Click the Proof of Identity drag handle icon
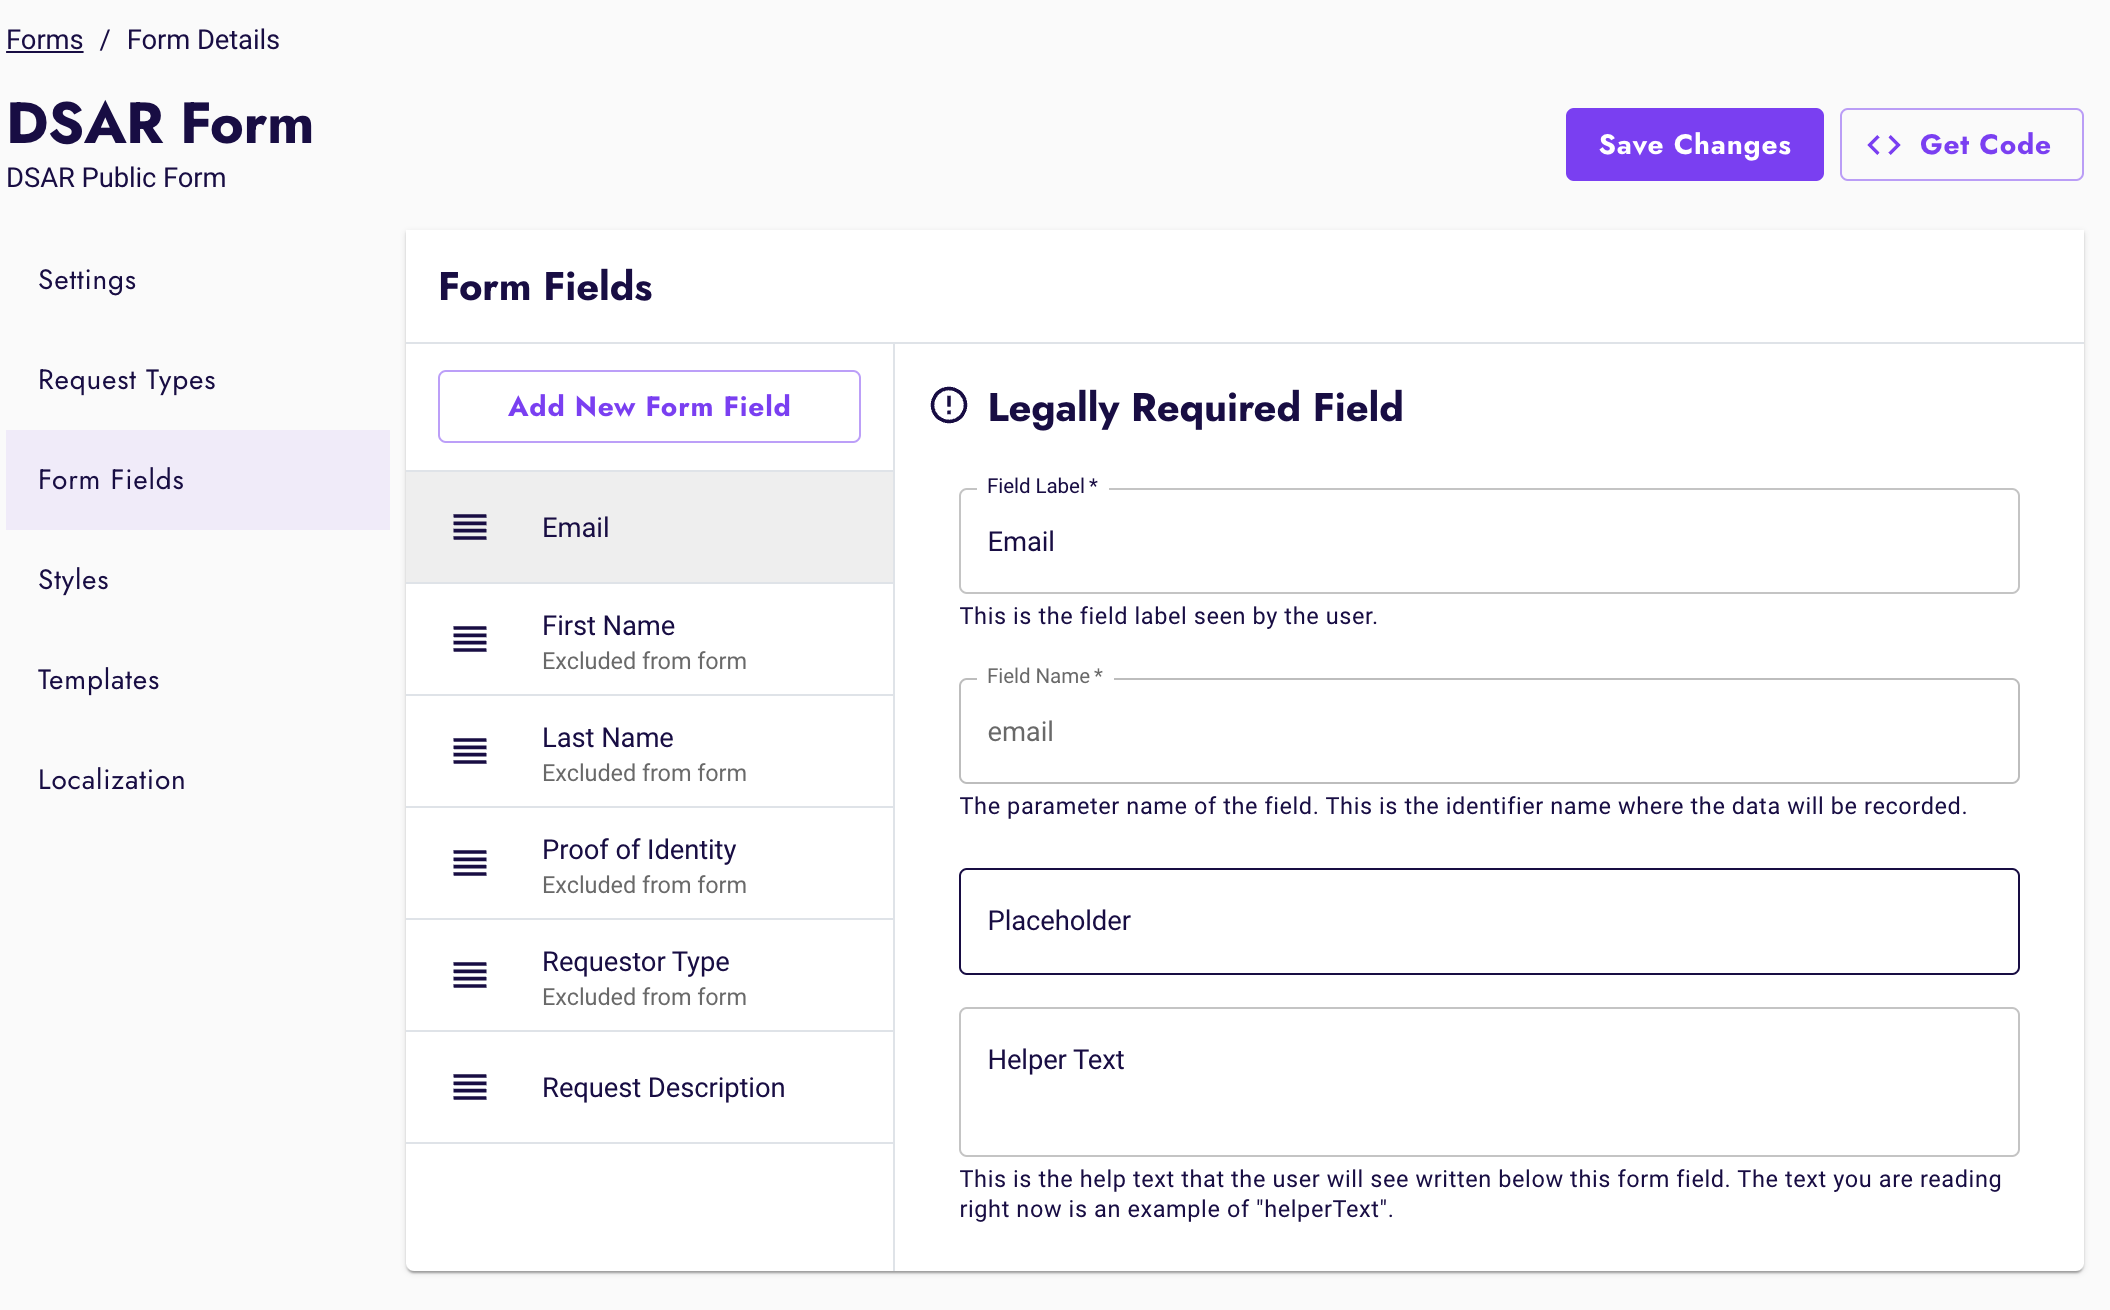This screenshot has height=1310, width=2110. pos(470,864)
